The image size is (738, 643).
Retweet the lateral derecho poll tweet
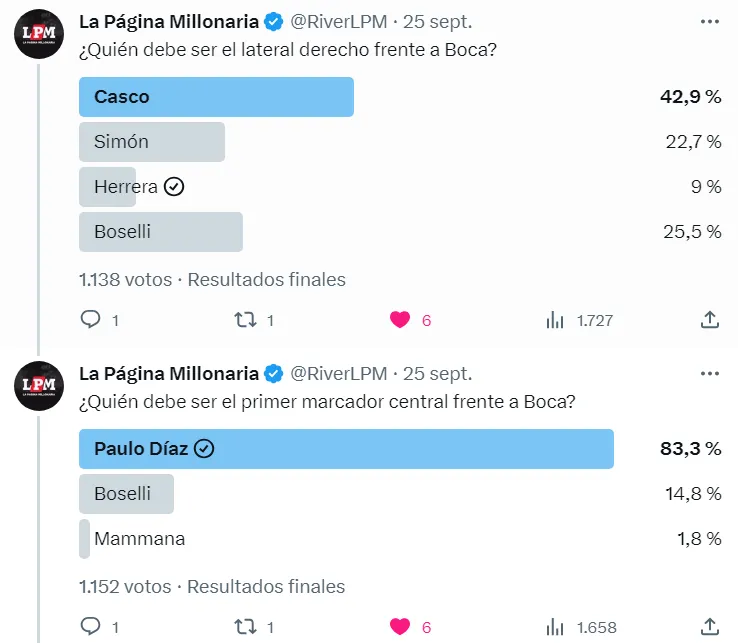245,320
